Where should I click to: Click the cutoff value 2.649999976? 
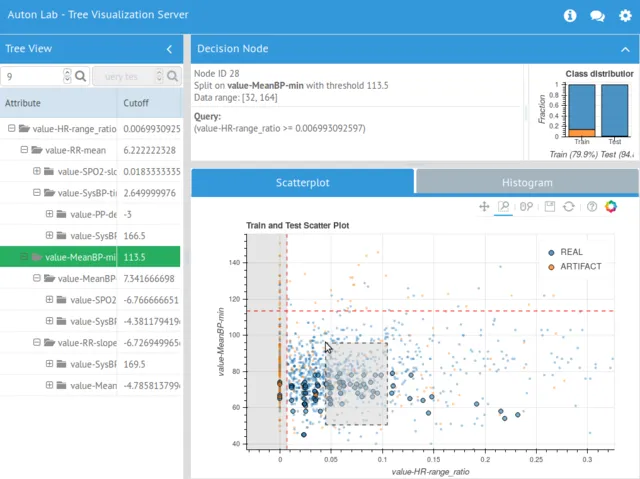point(149,193)
